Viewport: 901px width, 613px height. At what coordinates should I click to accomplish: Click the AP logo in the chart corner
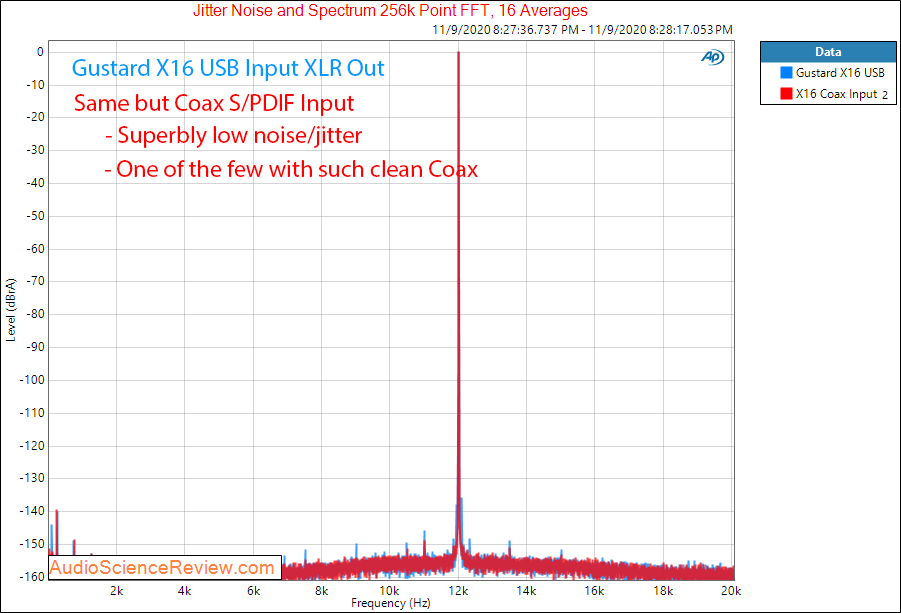point(713,57)
